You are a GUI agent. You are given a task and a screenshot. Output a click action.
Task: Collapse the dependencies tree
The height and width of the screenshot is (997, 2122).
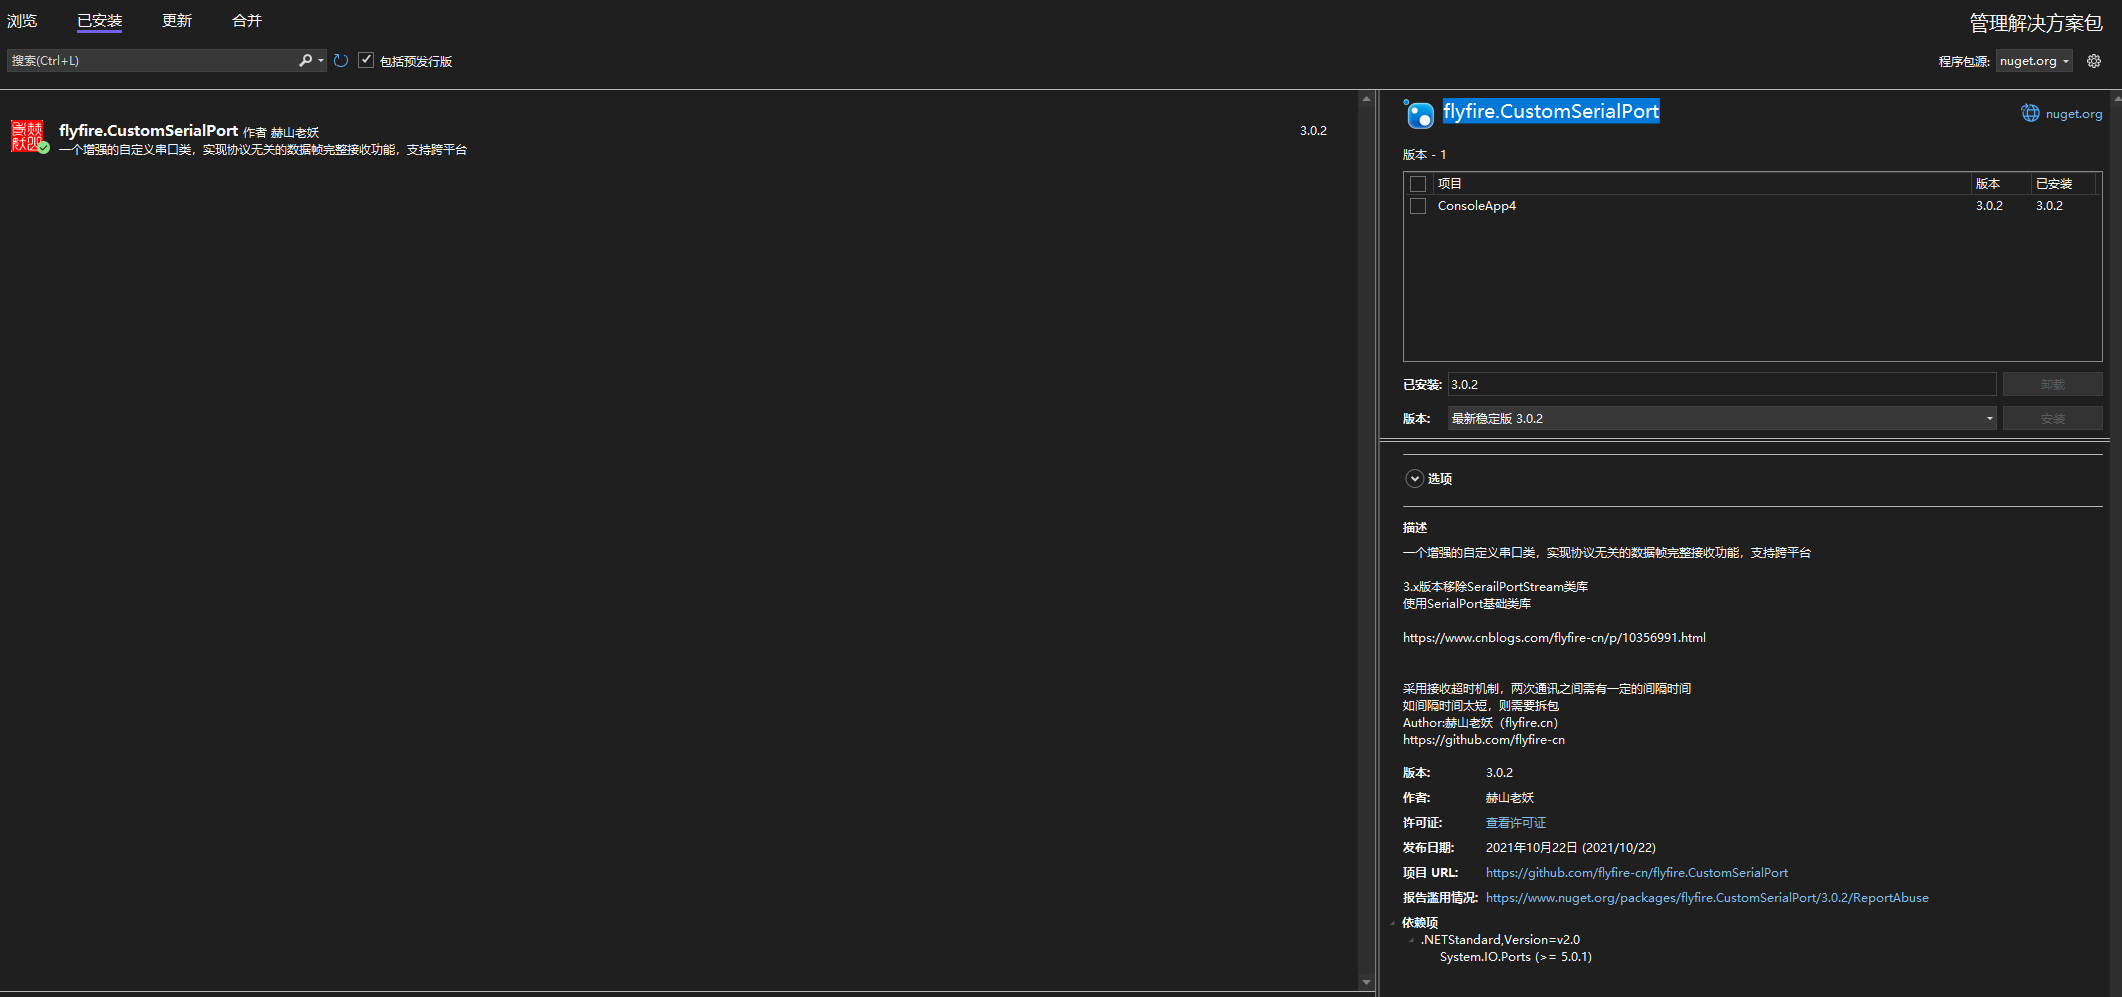tap(1392, 923)
